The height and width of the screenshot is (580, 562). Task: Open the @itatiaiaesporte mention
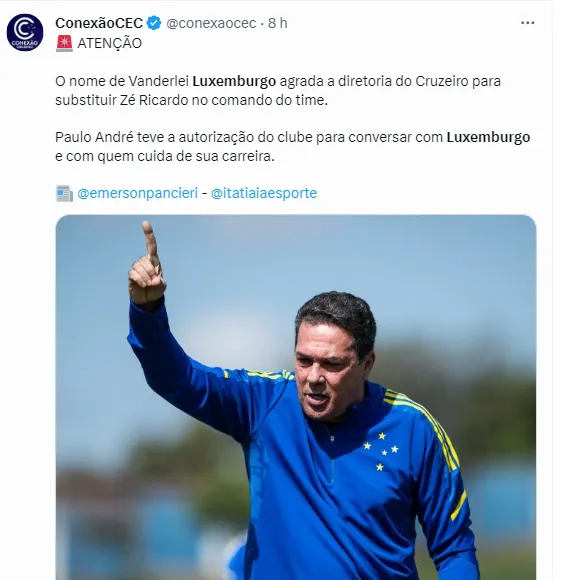[264, 193]
